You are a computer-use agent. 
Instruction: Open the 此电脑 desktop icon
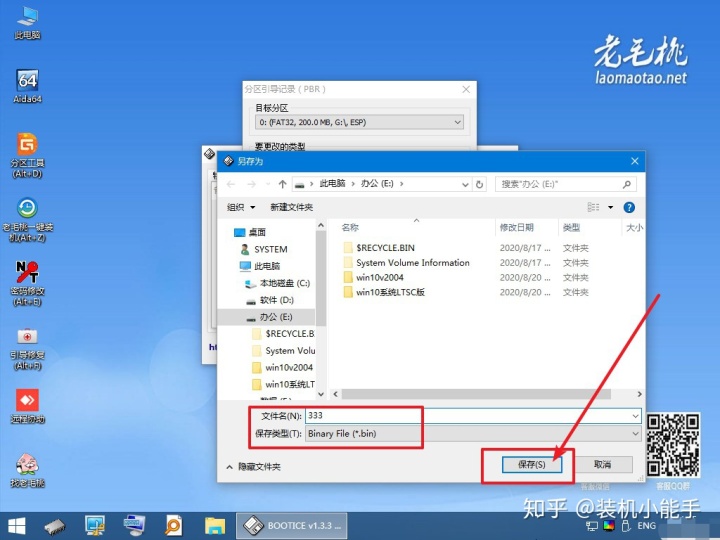click(27, 23)
